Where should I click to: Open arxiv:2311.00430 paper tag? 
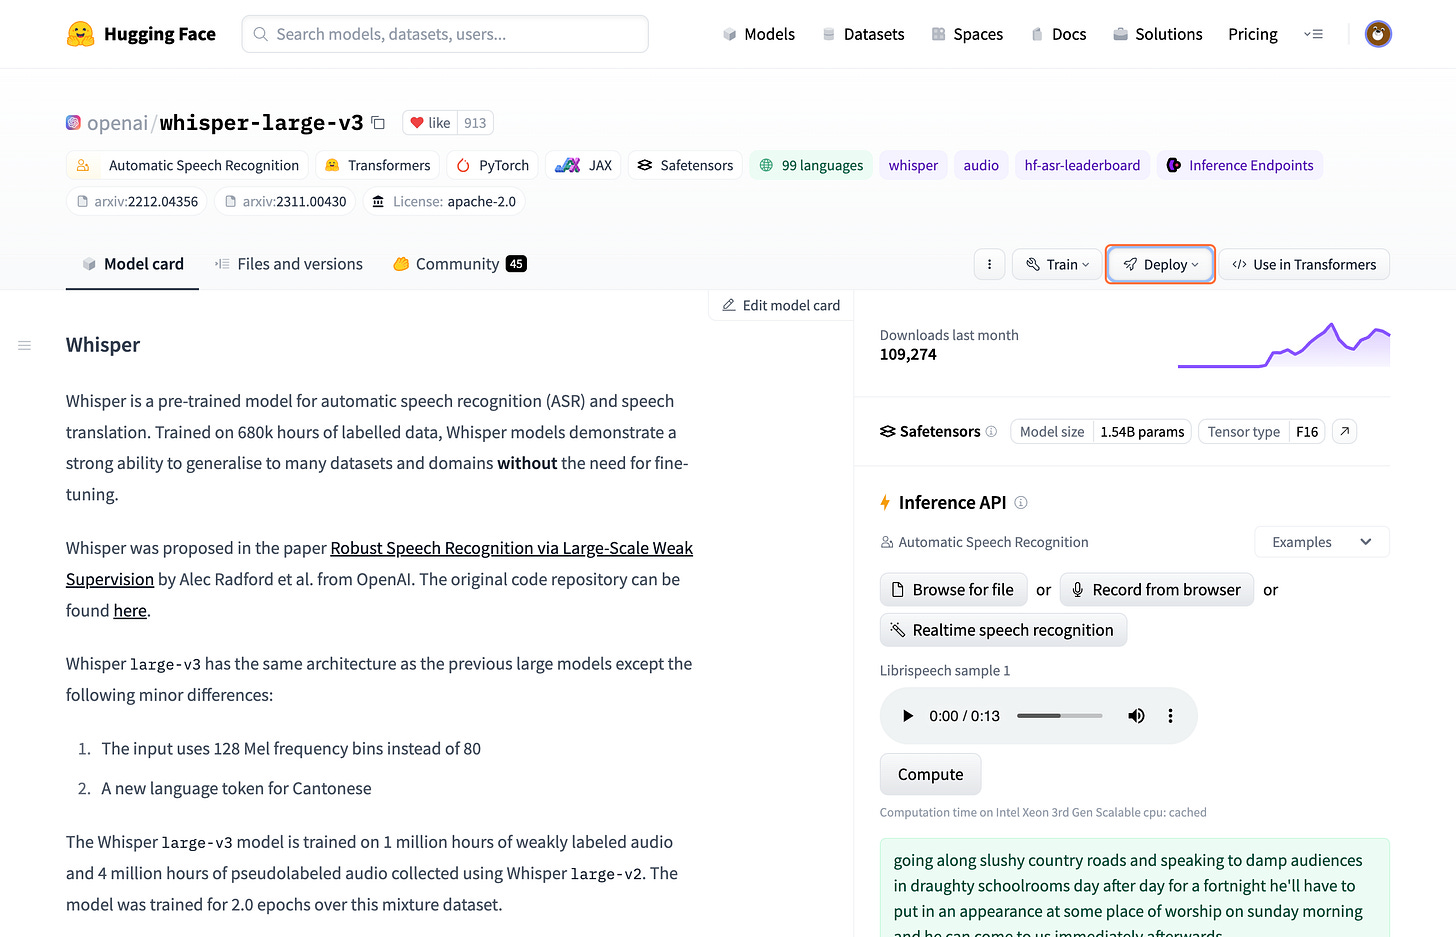[x=285, y=201]
